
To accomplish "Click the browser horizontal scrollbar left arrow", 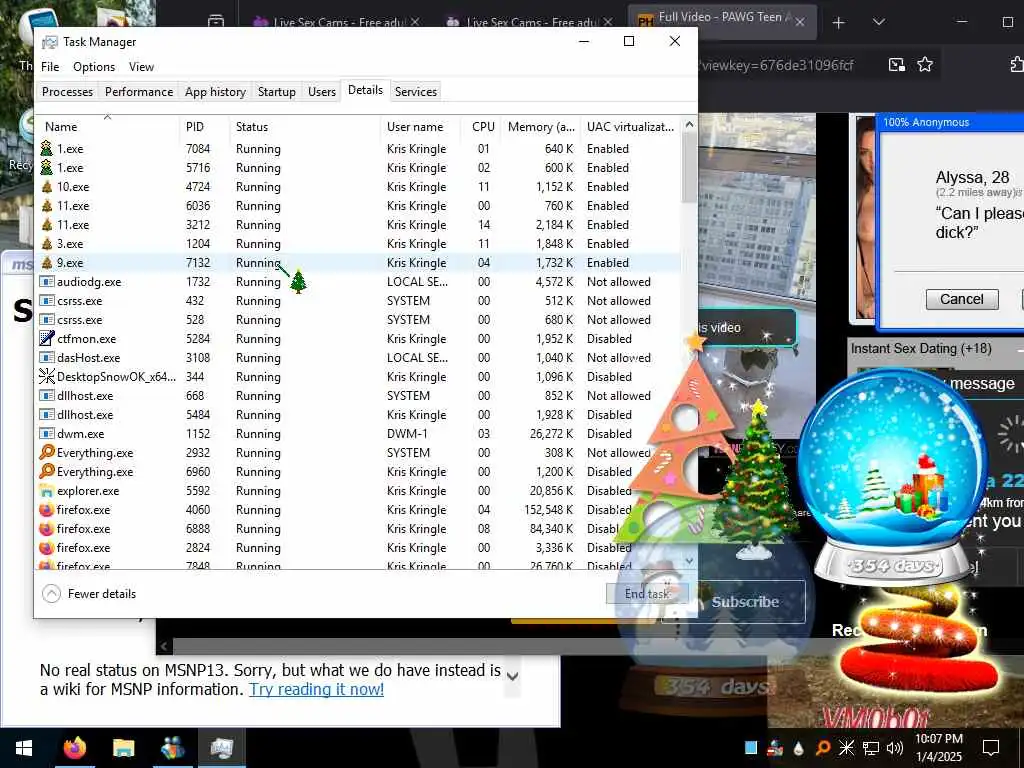I will click(x=164, y=646).
